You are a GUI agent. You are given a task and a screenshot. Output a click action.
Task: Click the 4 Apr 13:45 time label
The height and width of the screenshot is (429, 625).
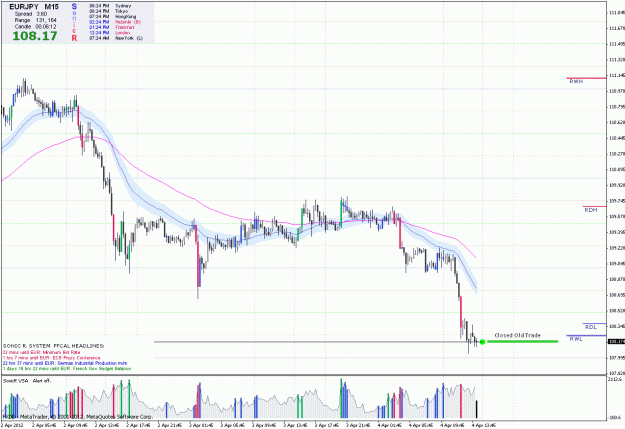tap(483, 425)
